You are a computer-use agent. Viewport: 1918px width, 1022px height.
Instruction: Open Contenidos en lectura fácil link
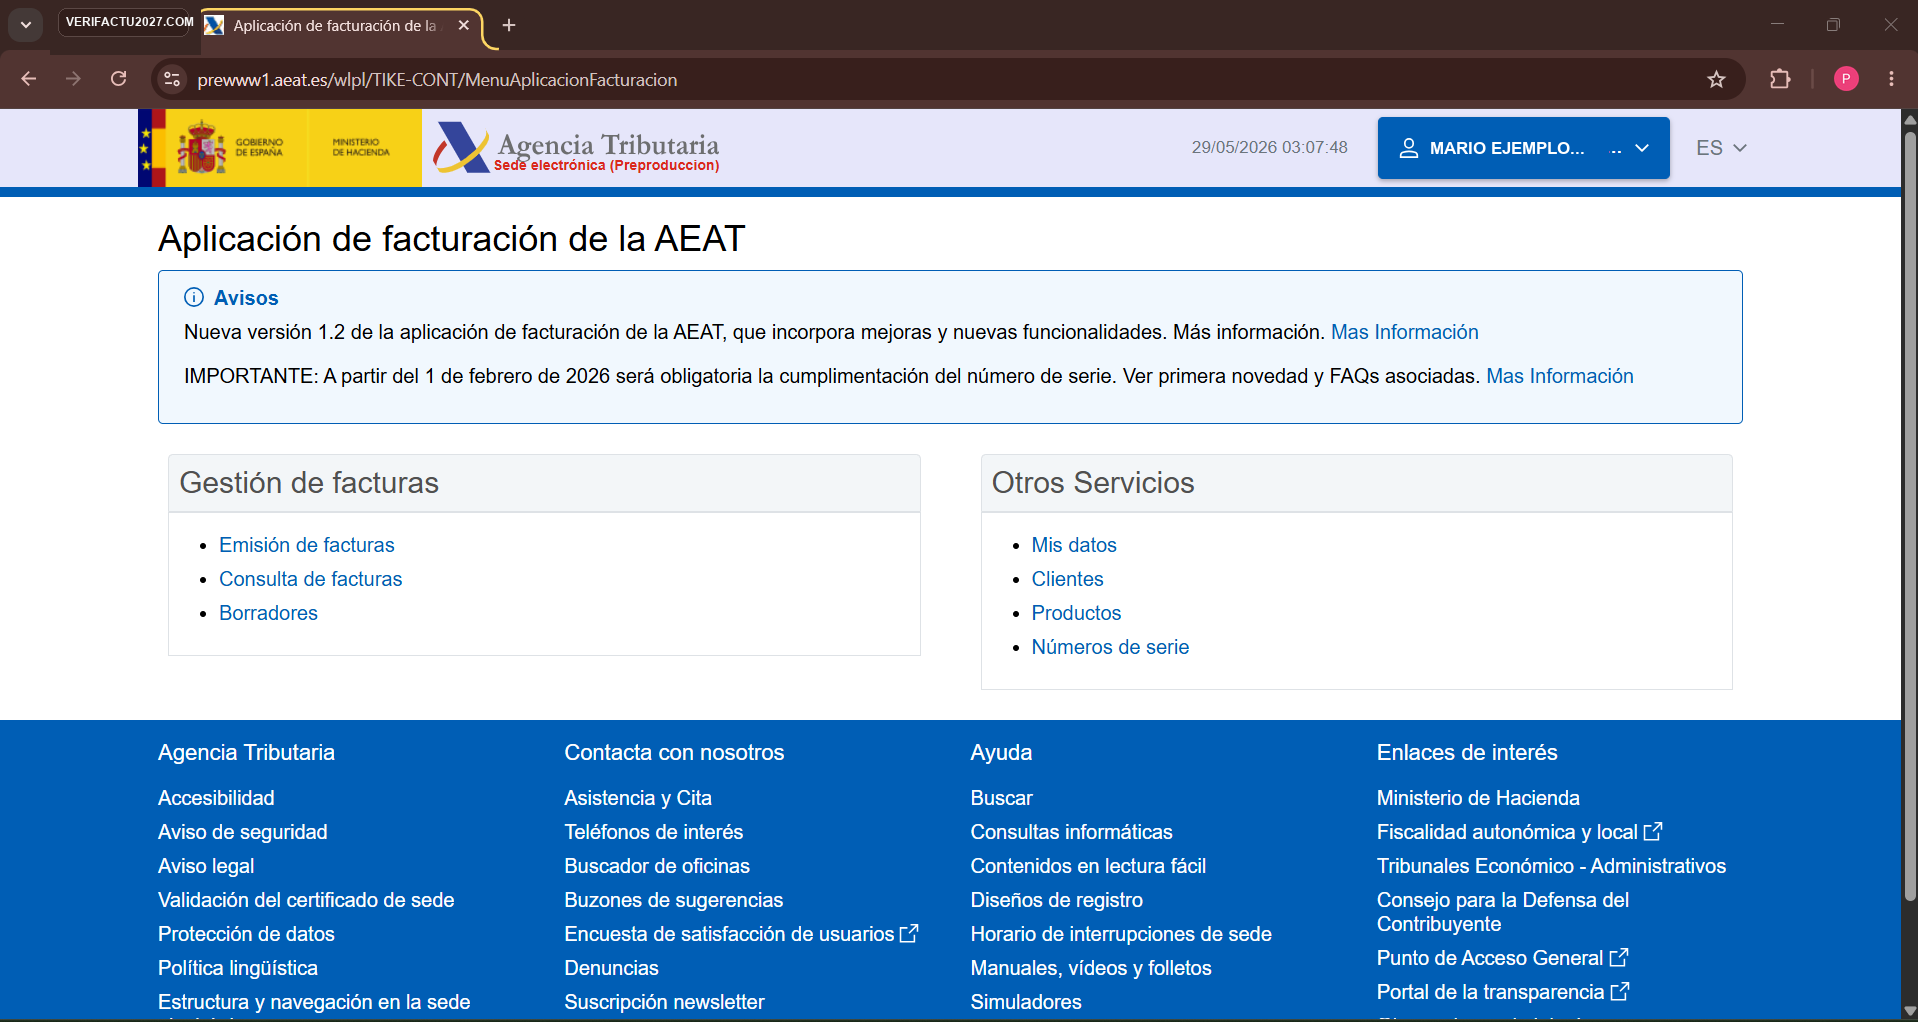click(x=1088, y=866)
